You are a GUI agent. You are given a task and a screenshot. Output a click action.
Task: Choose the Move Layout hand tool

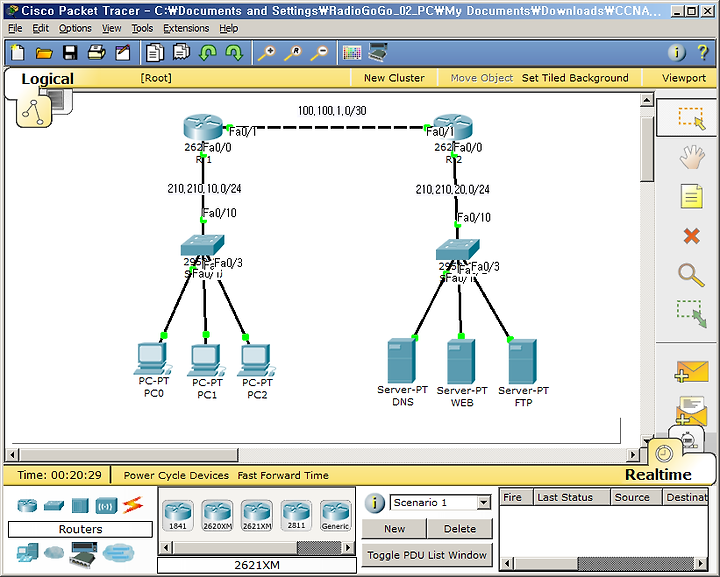click(692, 157)
